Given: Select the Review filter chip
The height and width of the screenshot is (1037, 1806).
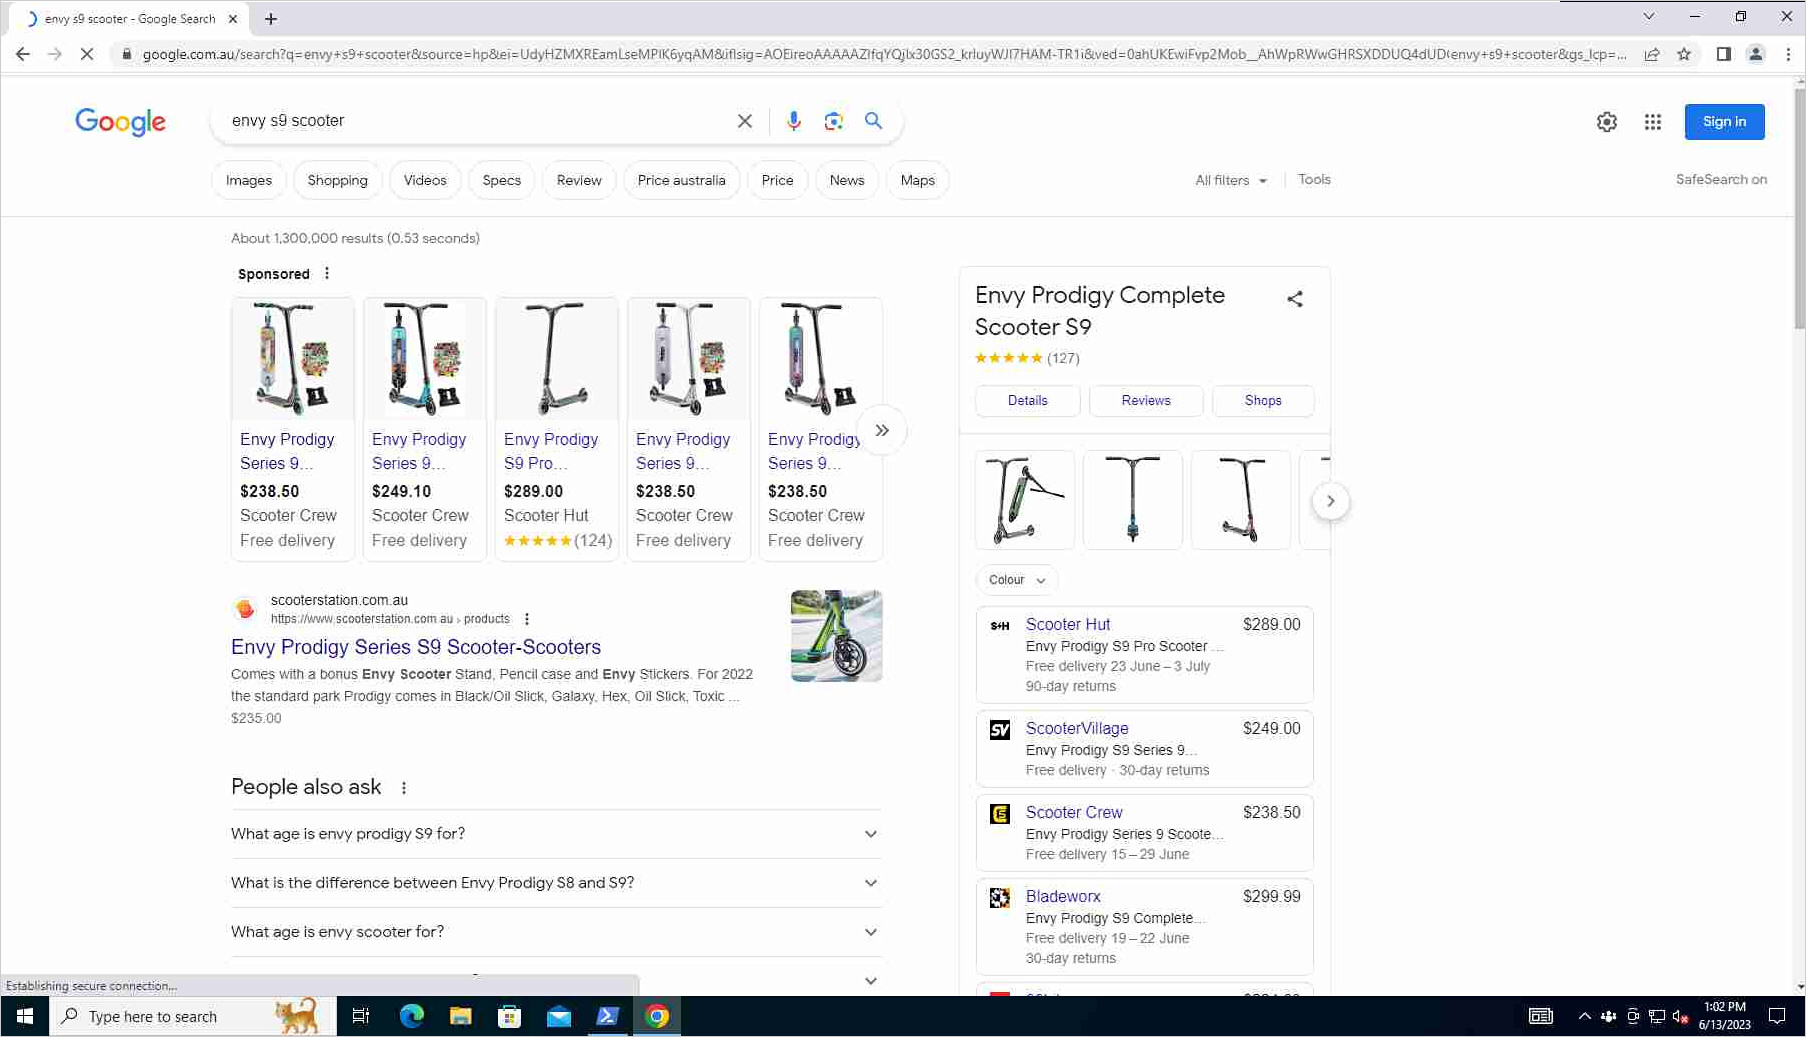Looking at the screenshot, I should 579,180.
